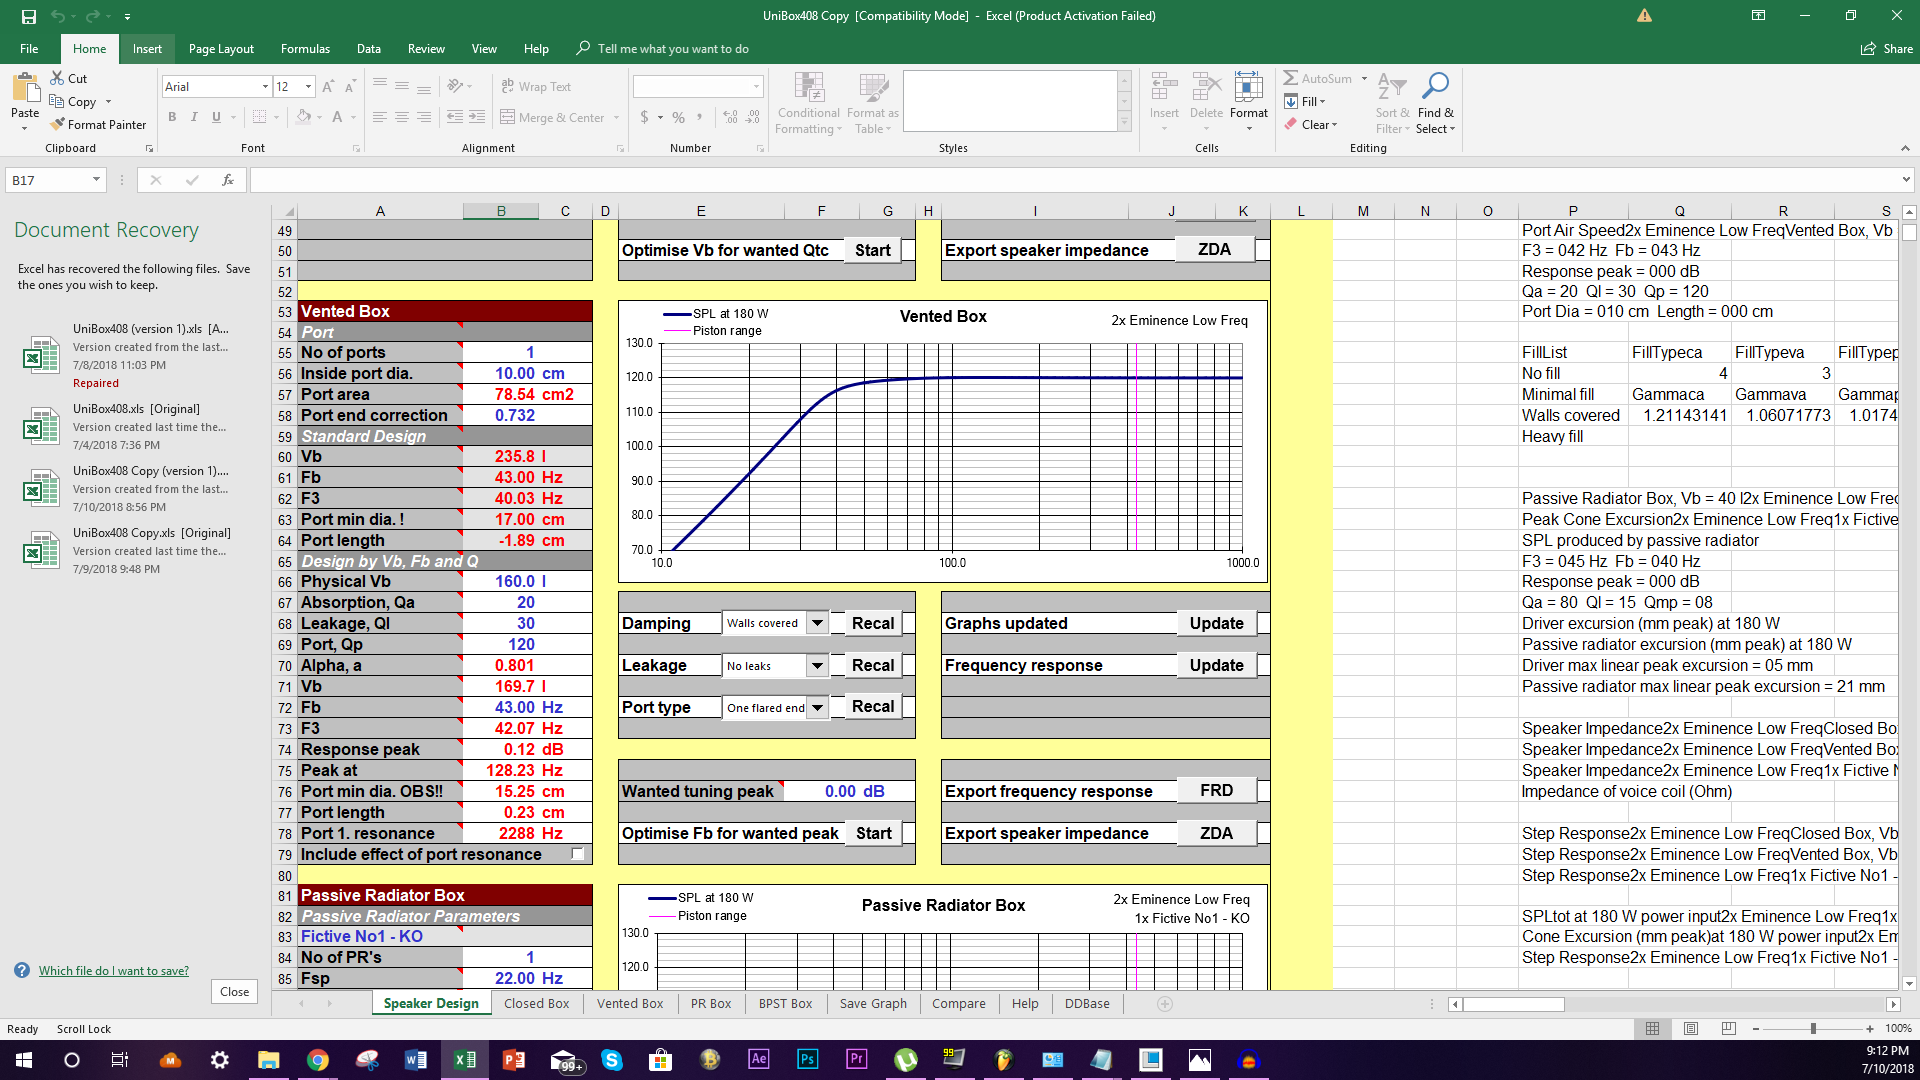Switch to the BPST Box sheet
Viewport: 1920px width, 1080px height.
click(785, 1003)
